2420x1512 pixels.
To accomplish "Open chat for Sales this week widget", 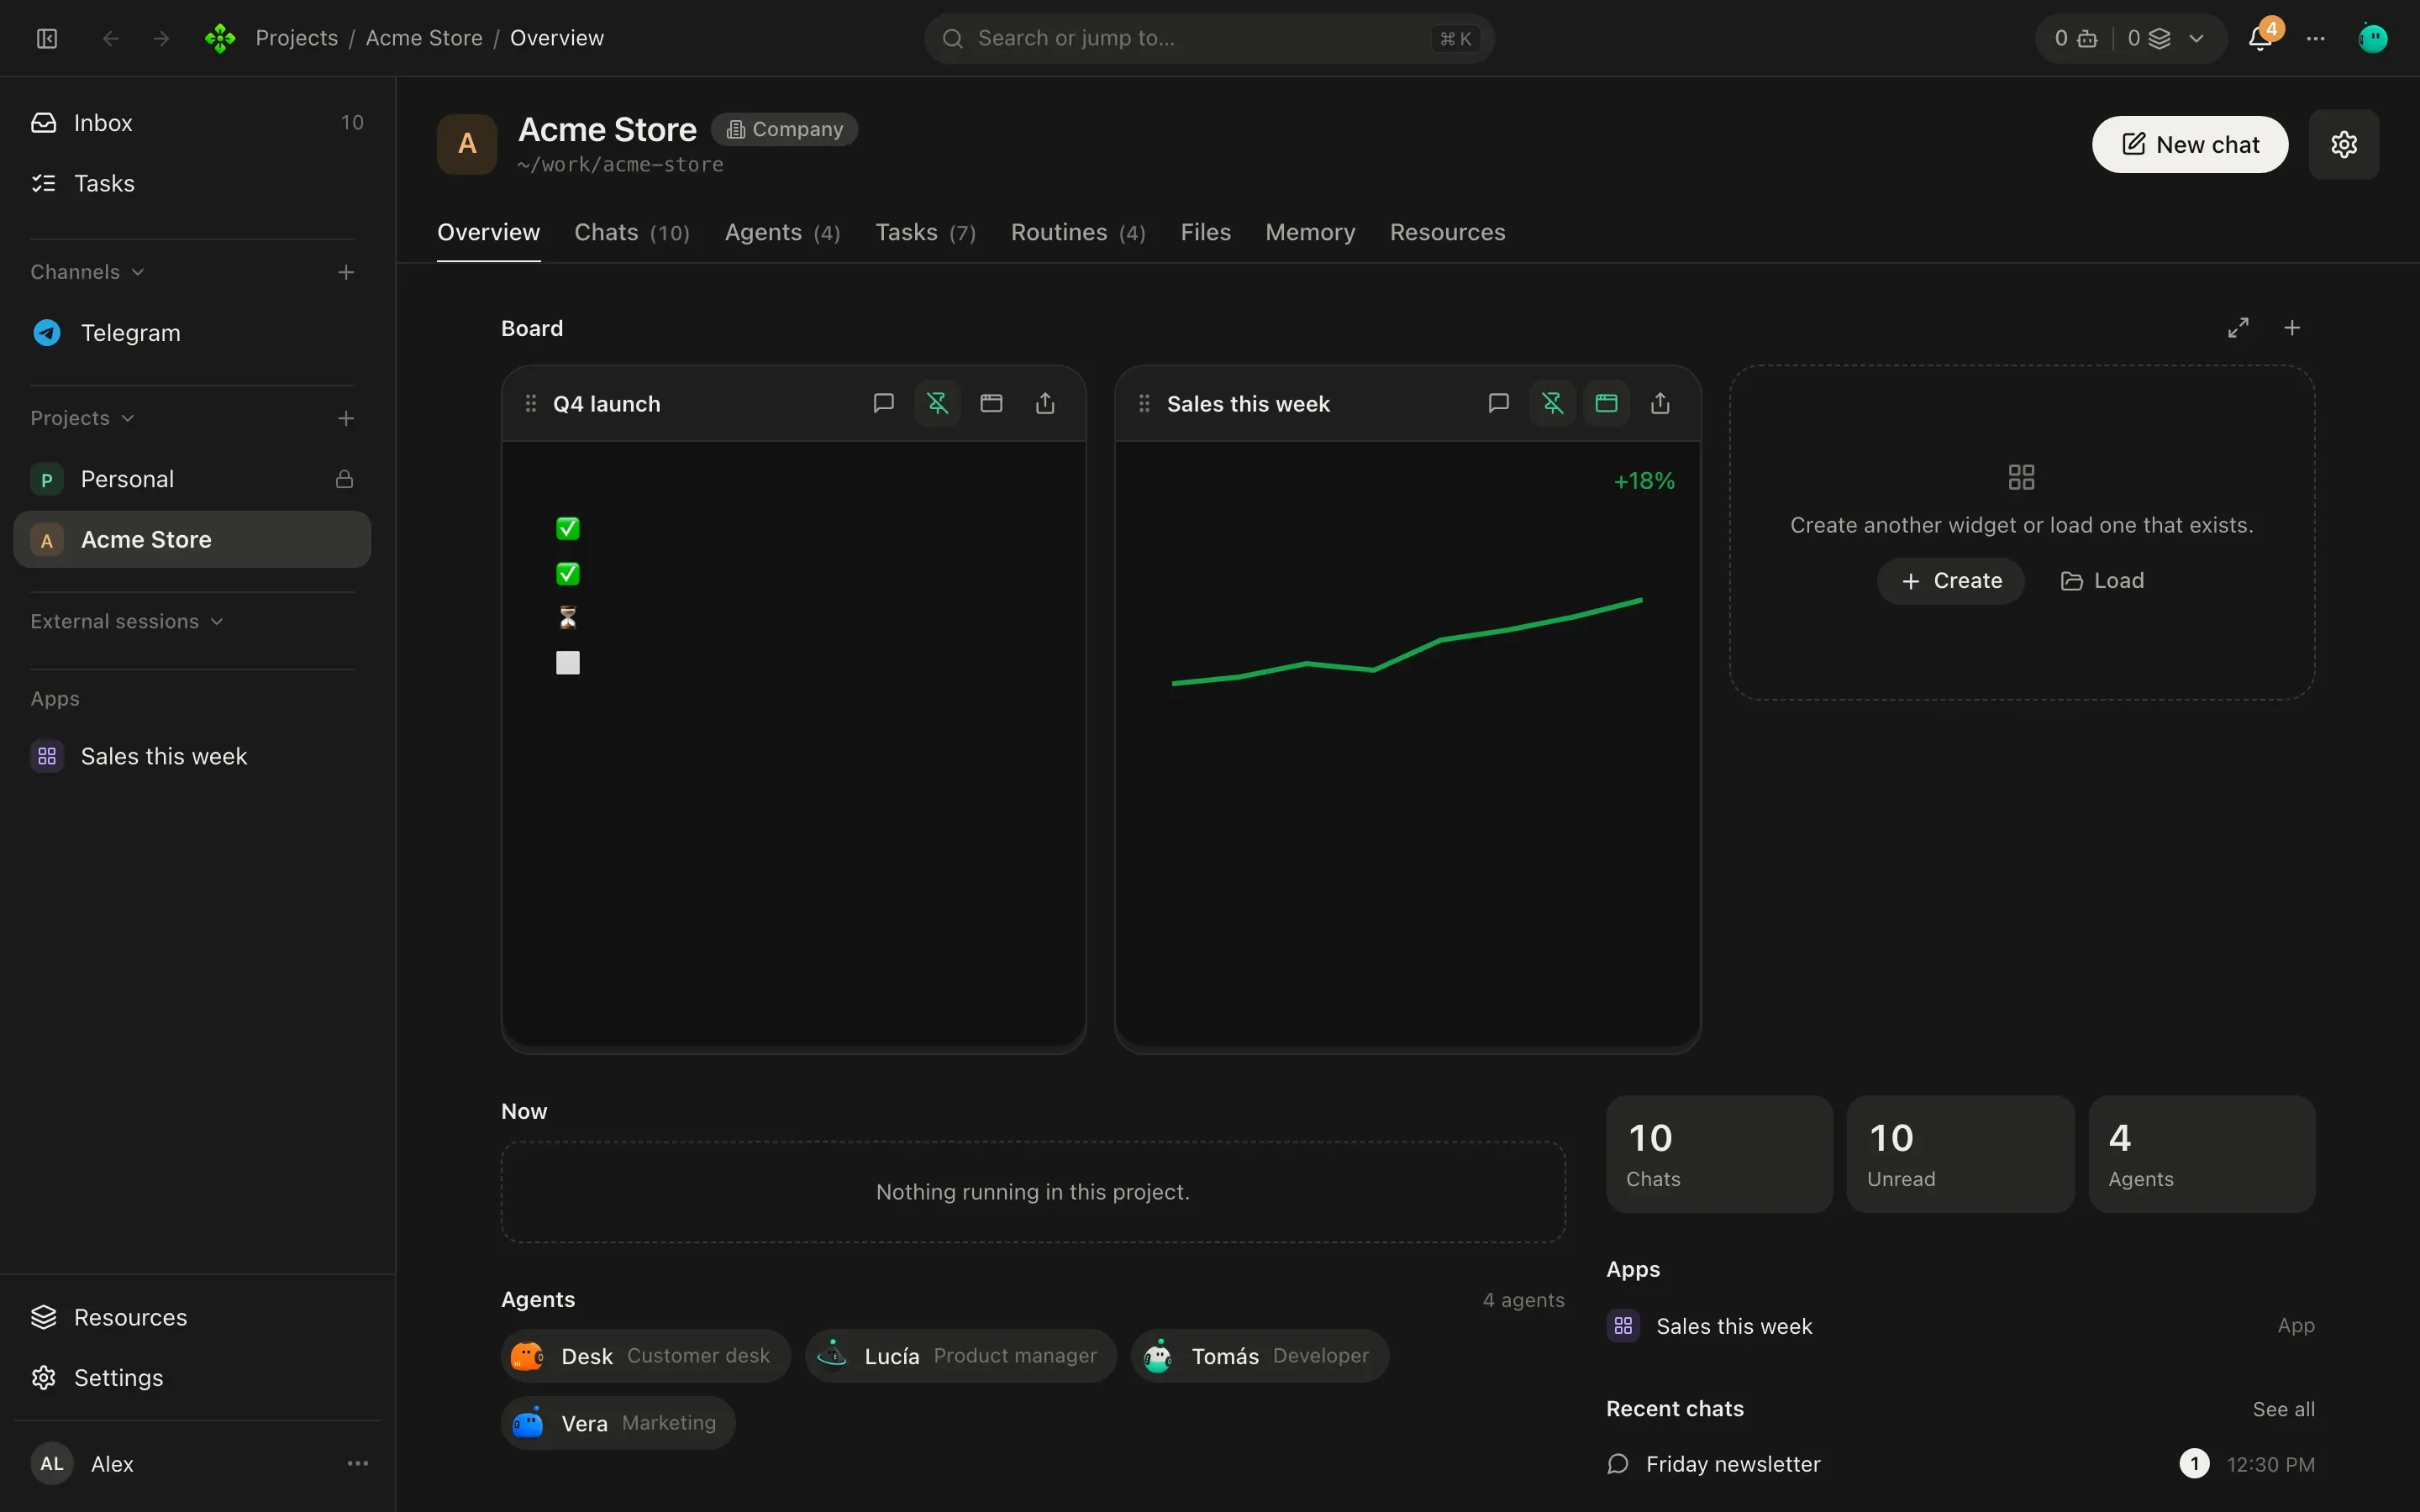I will pyautogui.click(x=1498, y=403).
